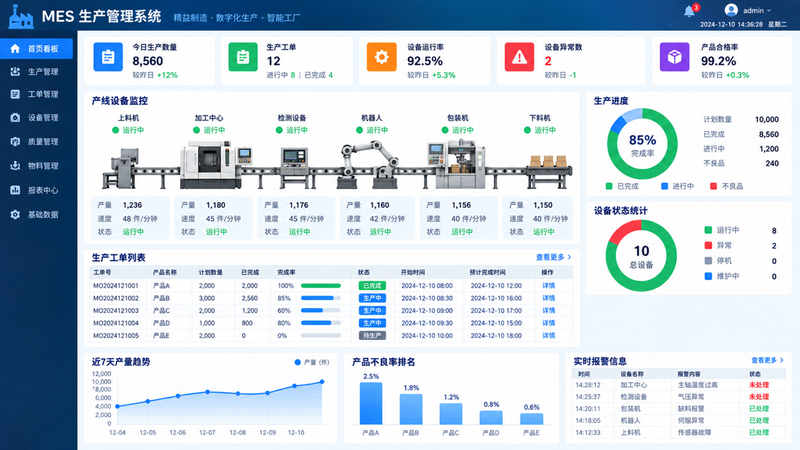800x450 pixels.
Task: Open the notification bell icon
Action: 690,11
